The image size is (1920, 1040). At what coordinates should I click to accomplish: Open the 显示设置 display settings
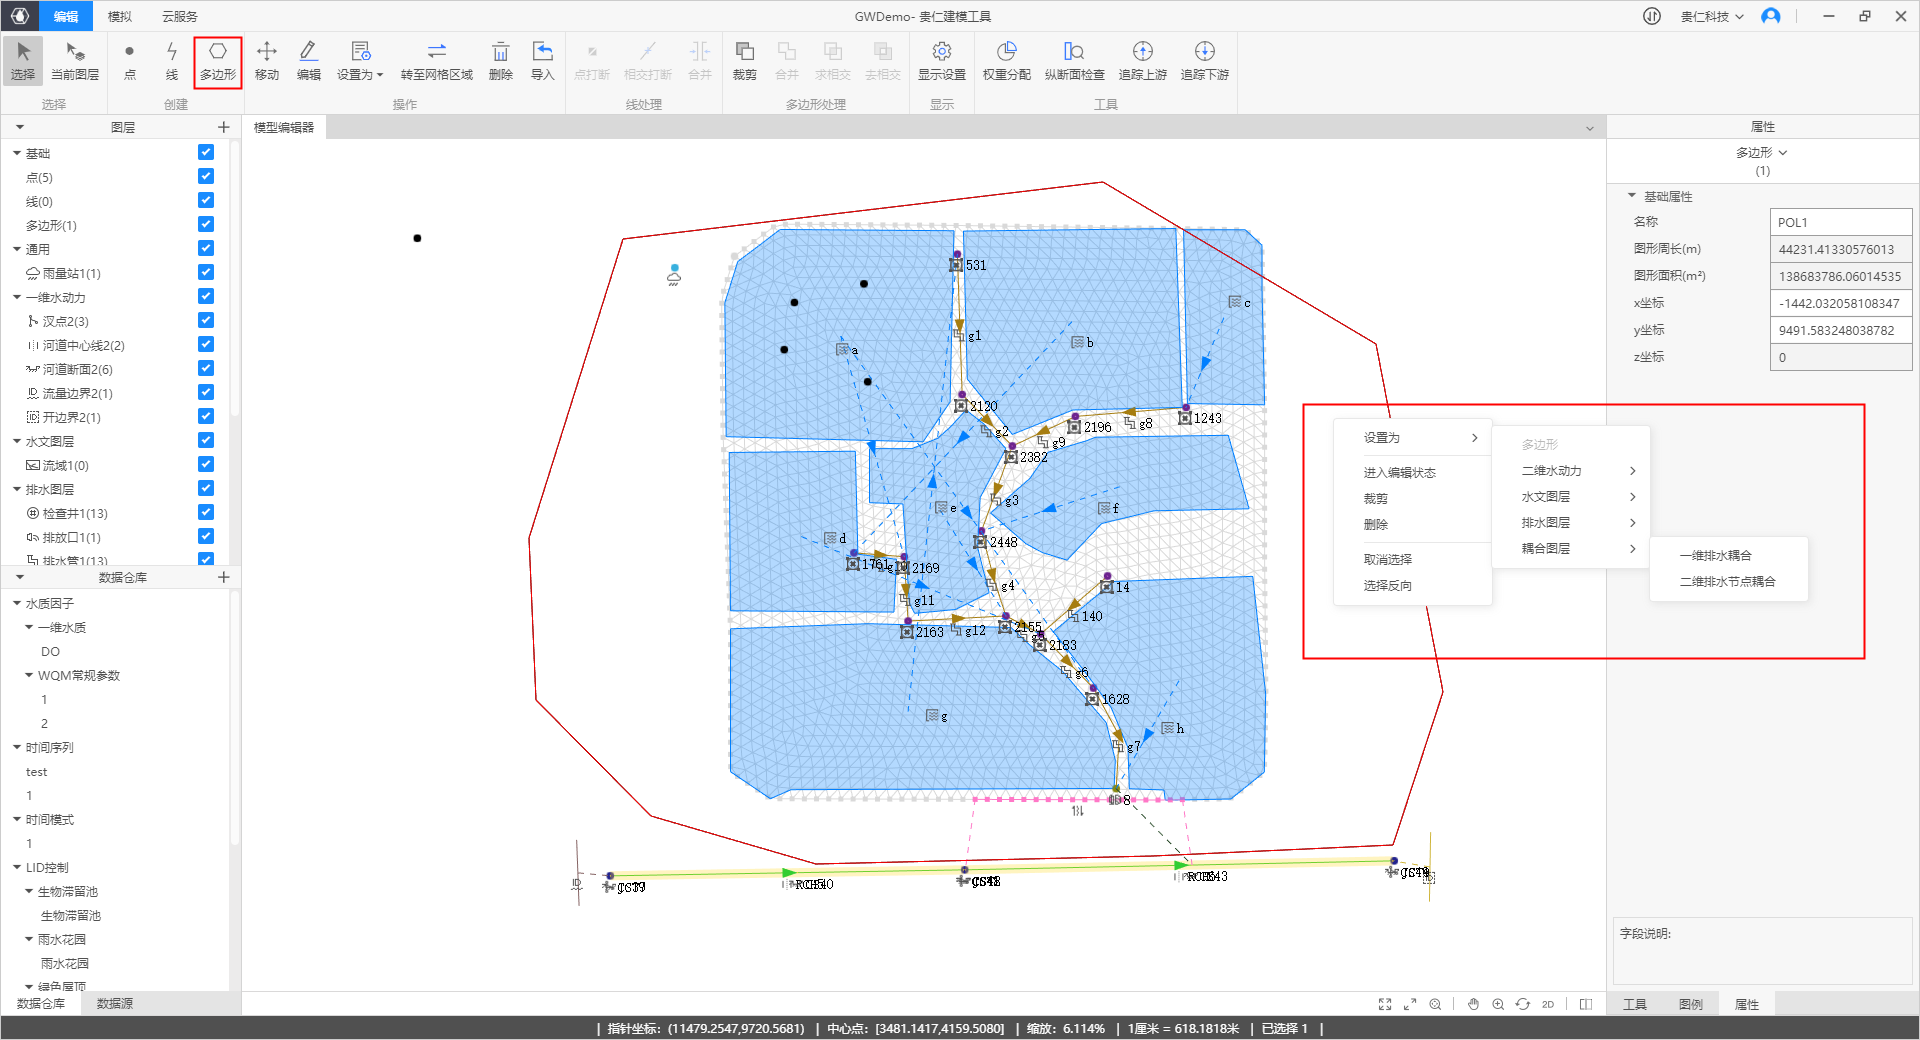point(941,61)
